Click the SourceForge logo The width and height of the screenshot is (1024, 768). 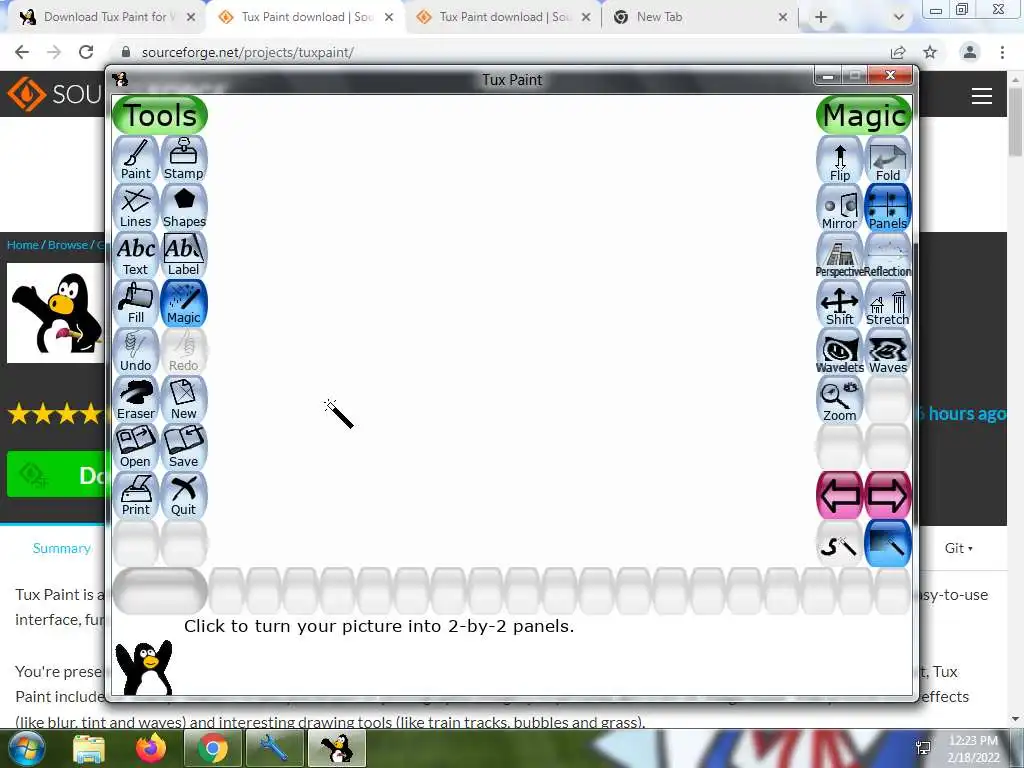point(55,94)
